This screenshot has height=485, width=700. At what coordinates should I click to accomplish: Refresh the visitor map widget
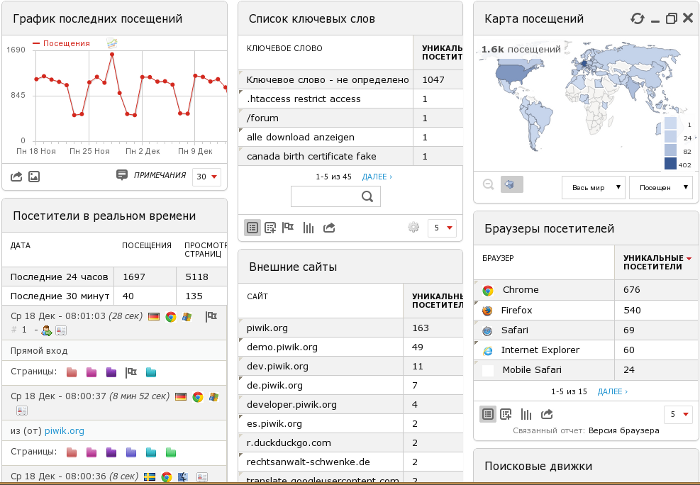click(x=637, y=18)
